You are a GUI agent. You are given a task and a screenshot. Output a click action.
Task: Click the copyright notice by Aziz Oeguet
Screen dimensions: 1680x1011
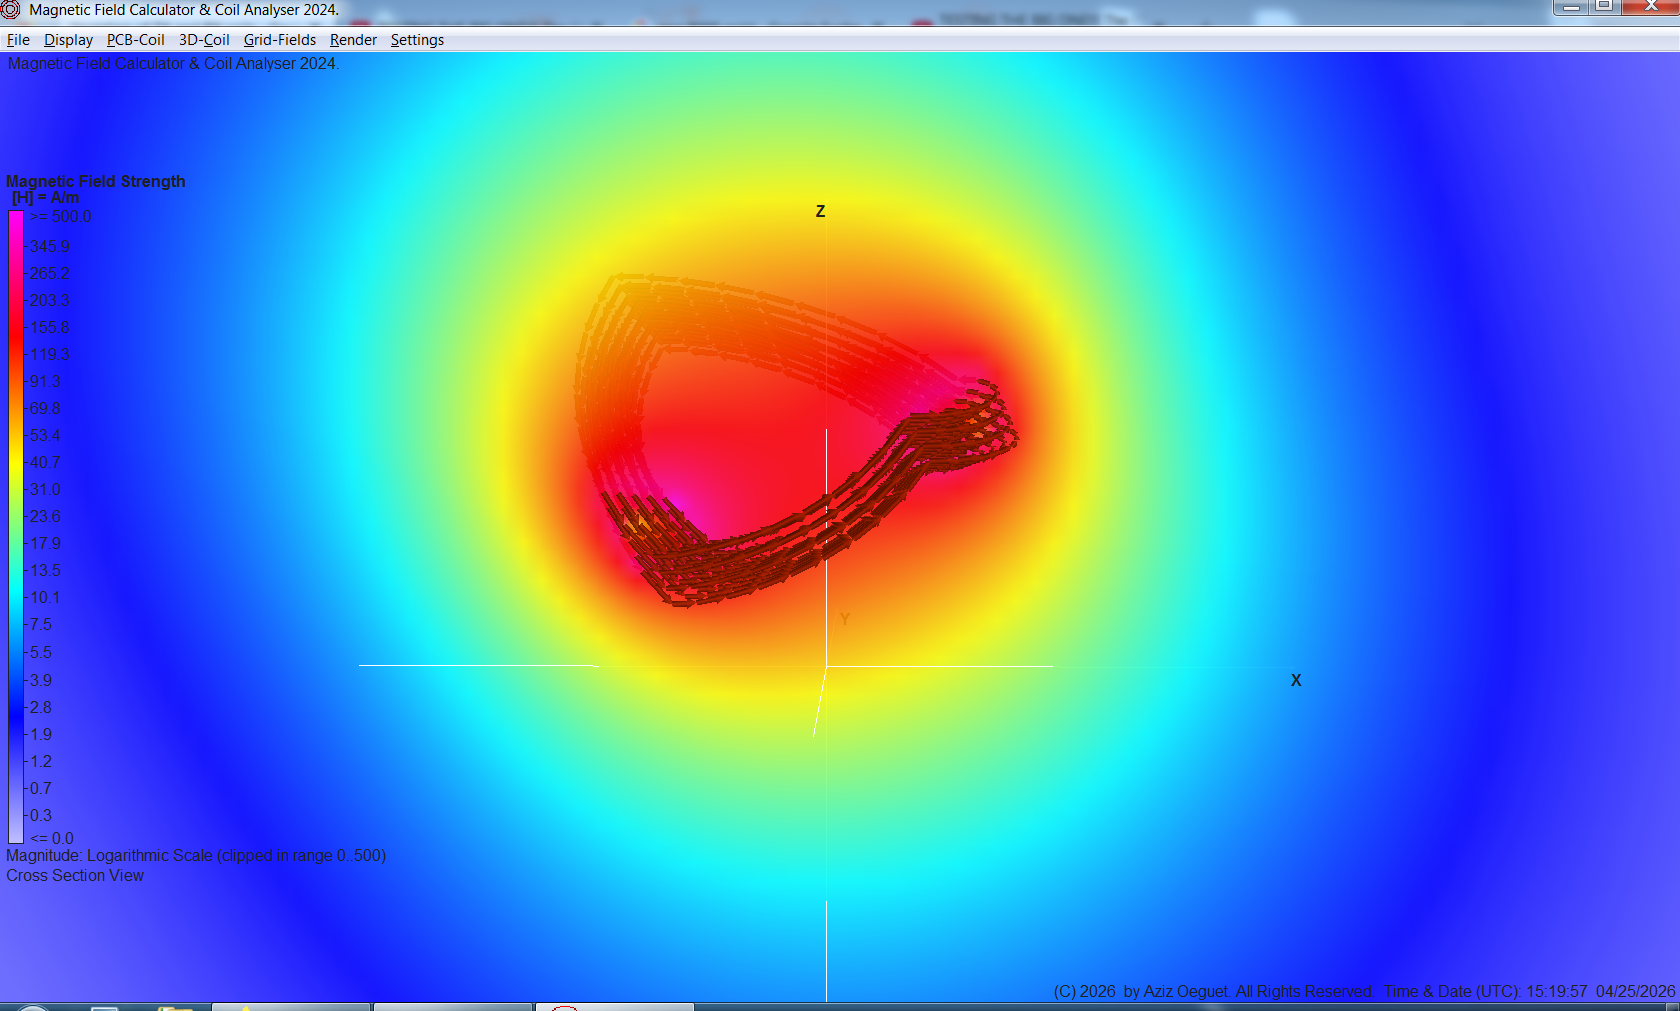pos(1212,991)
